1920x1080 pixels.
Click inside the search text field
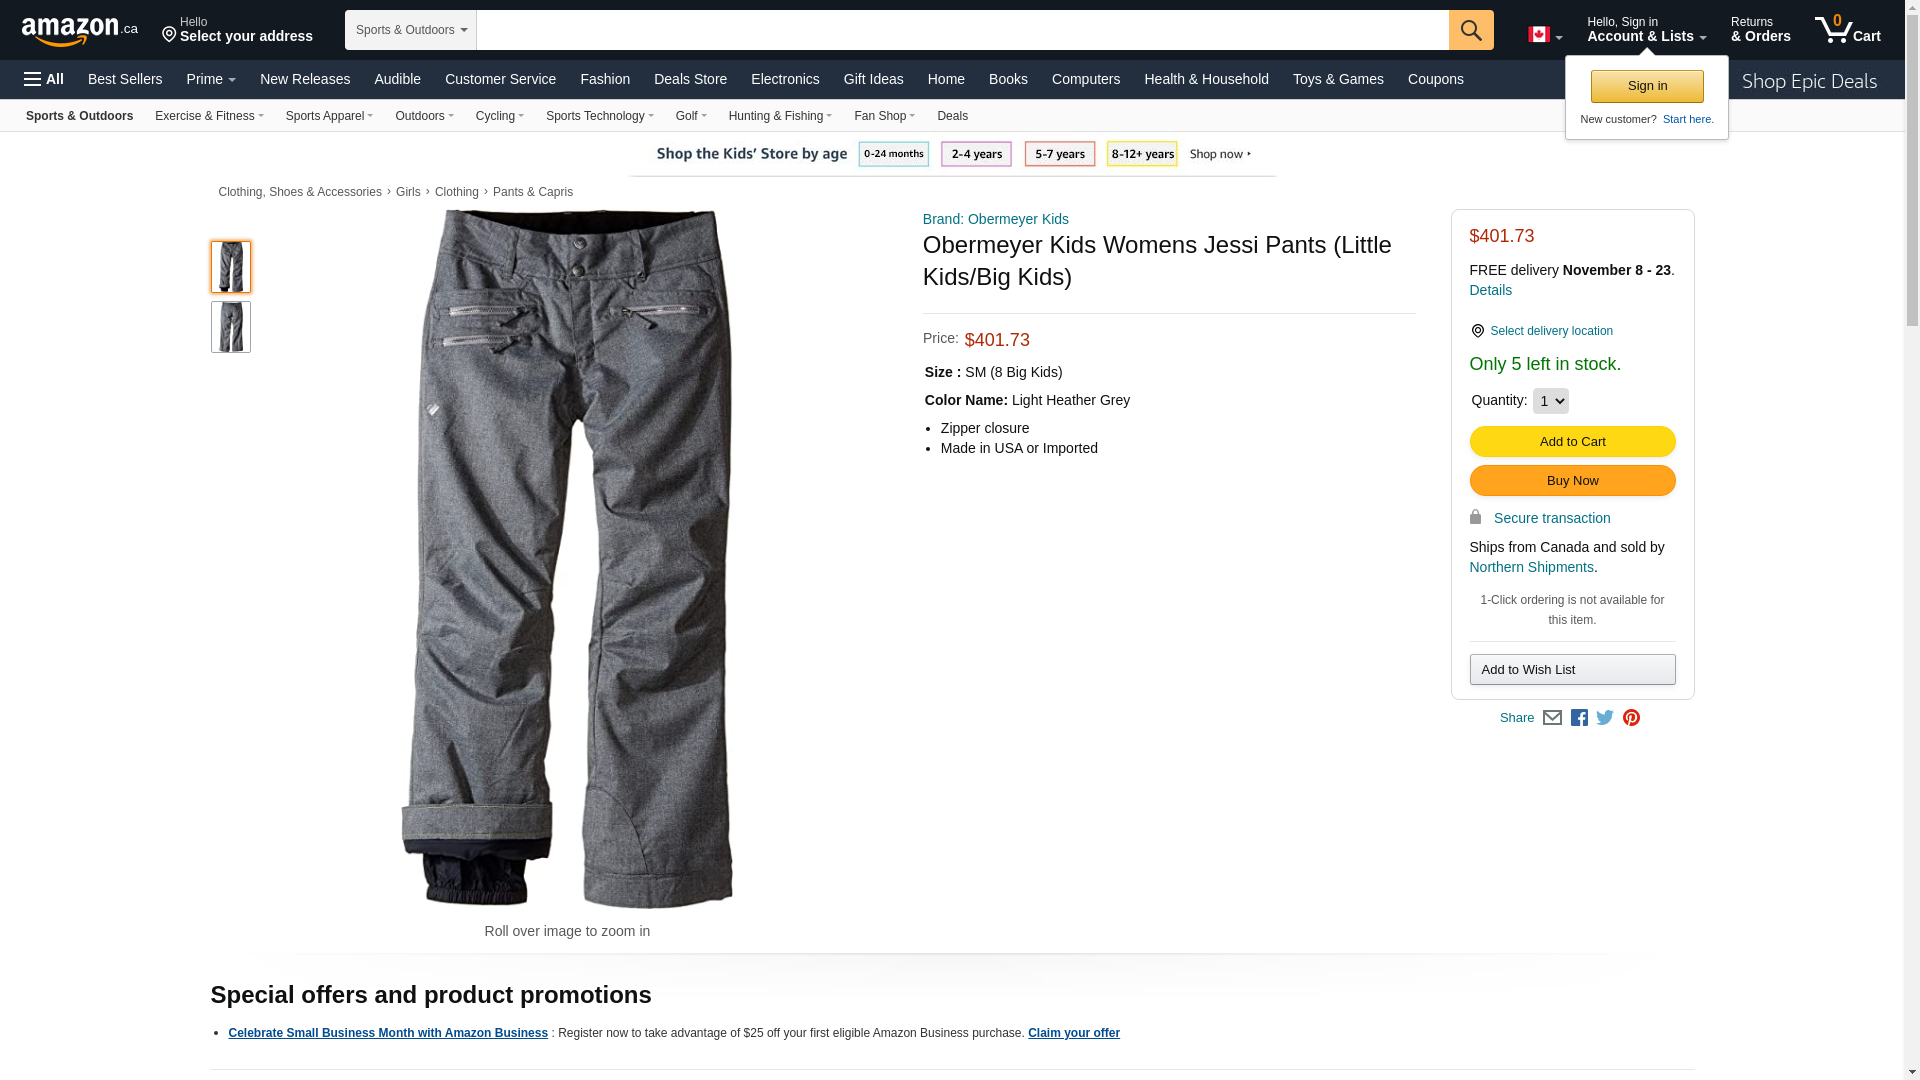[x=962, y=30]
